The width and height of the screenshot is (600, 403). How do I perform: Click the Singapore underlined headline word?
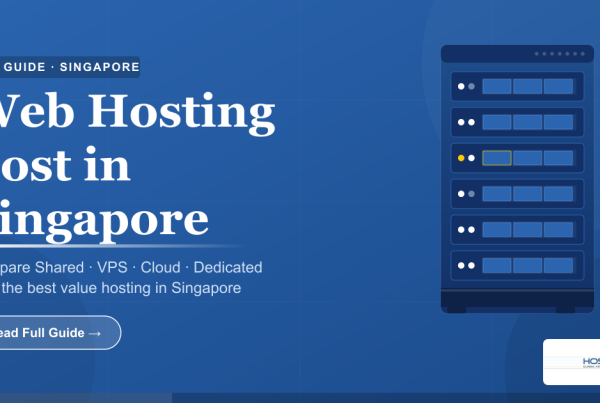[x=104, y=221]
